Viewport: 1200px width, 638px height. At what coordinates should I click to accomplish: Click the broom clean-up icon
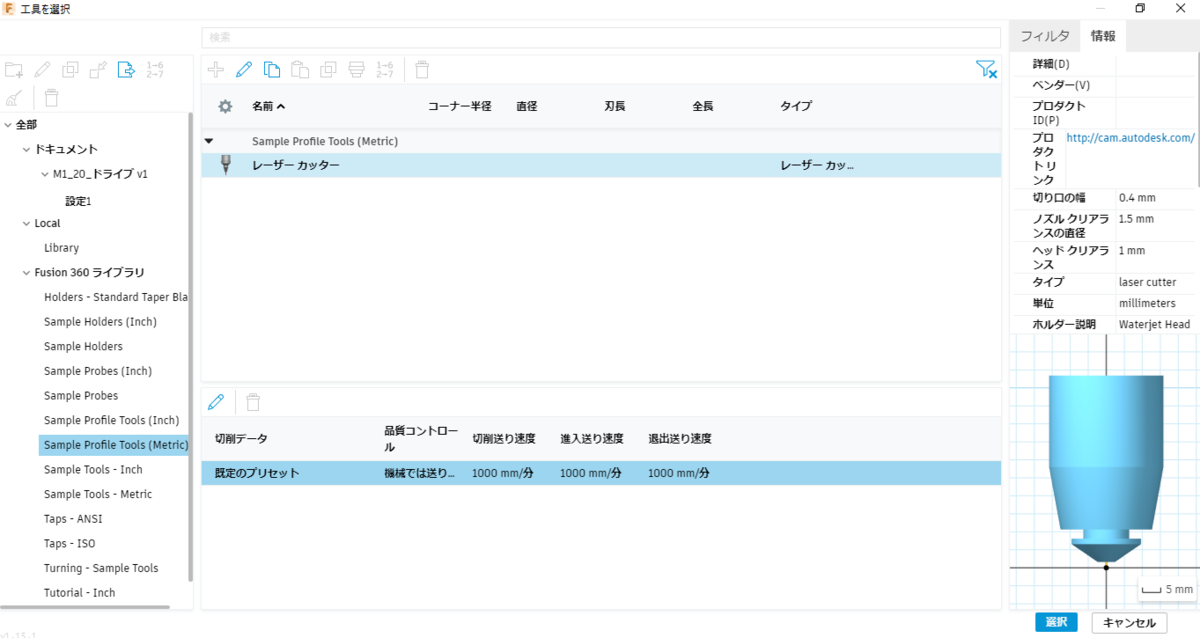13,98
